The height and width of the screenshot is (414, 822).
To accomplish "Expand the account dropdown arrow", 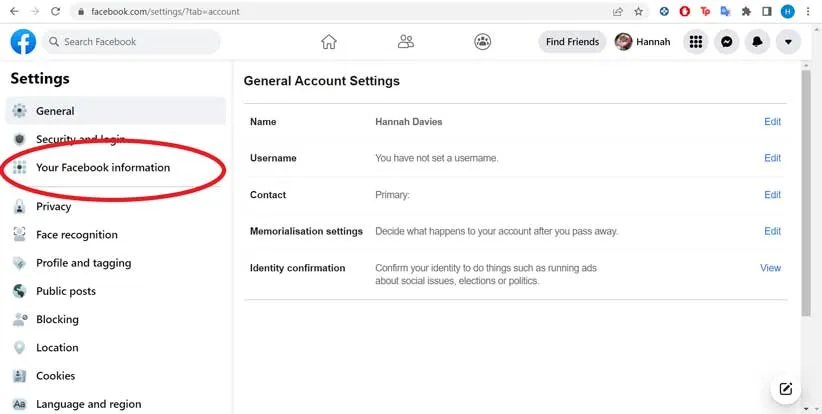I will 789,42.
